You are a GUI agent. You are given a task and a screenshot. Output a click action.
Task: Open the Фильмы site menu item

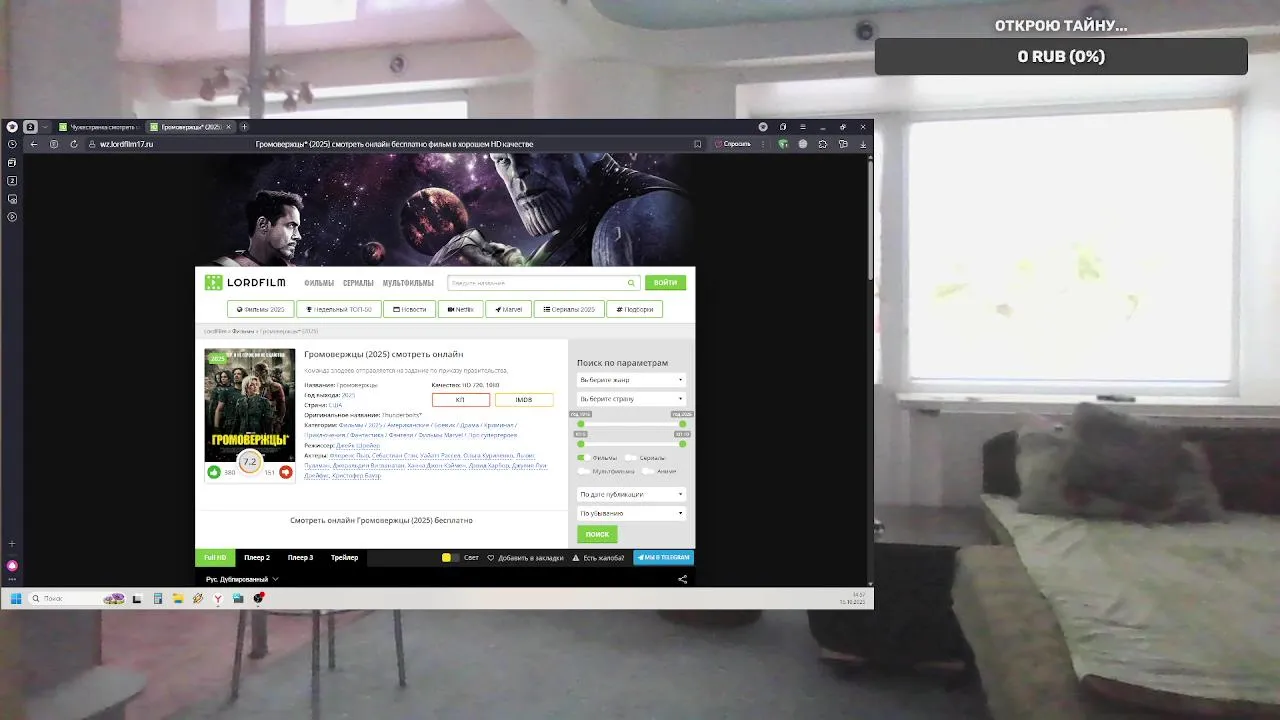[x=319, y=283]
